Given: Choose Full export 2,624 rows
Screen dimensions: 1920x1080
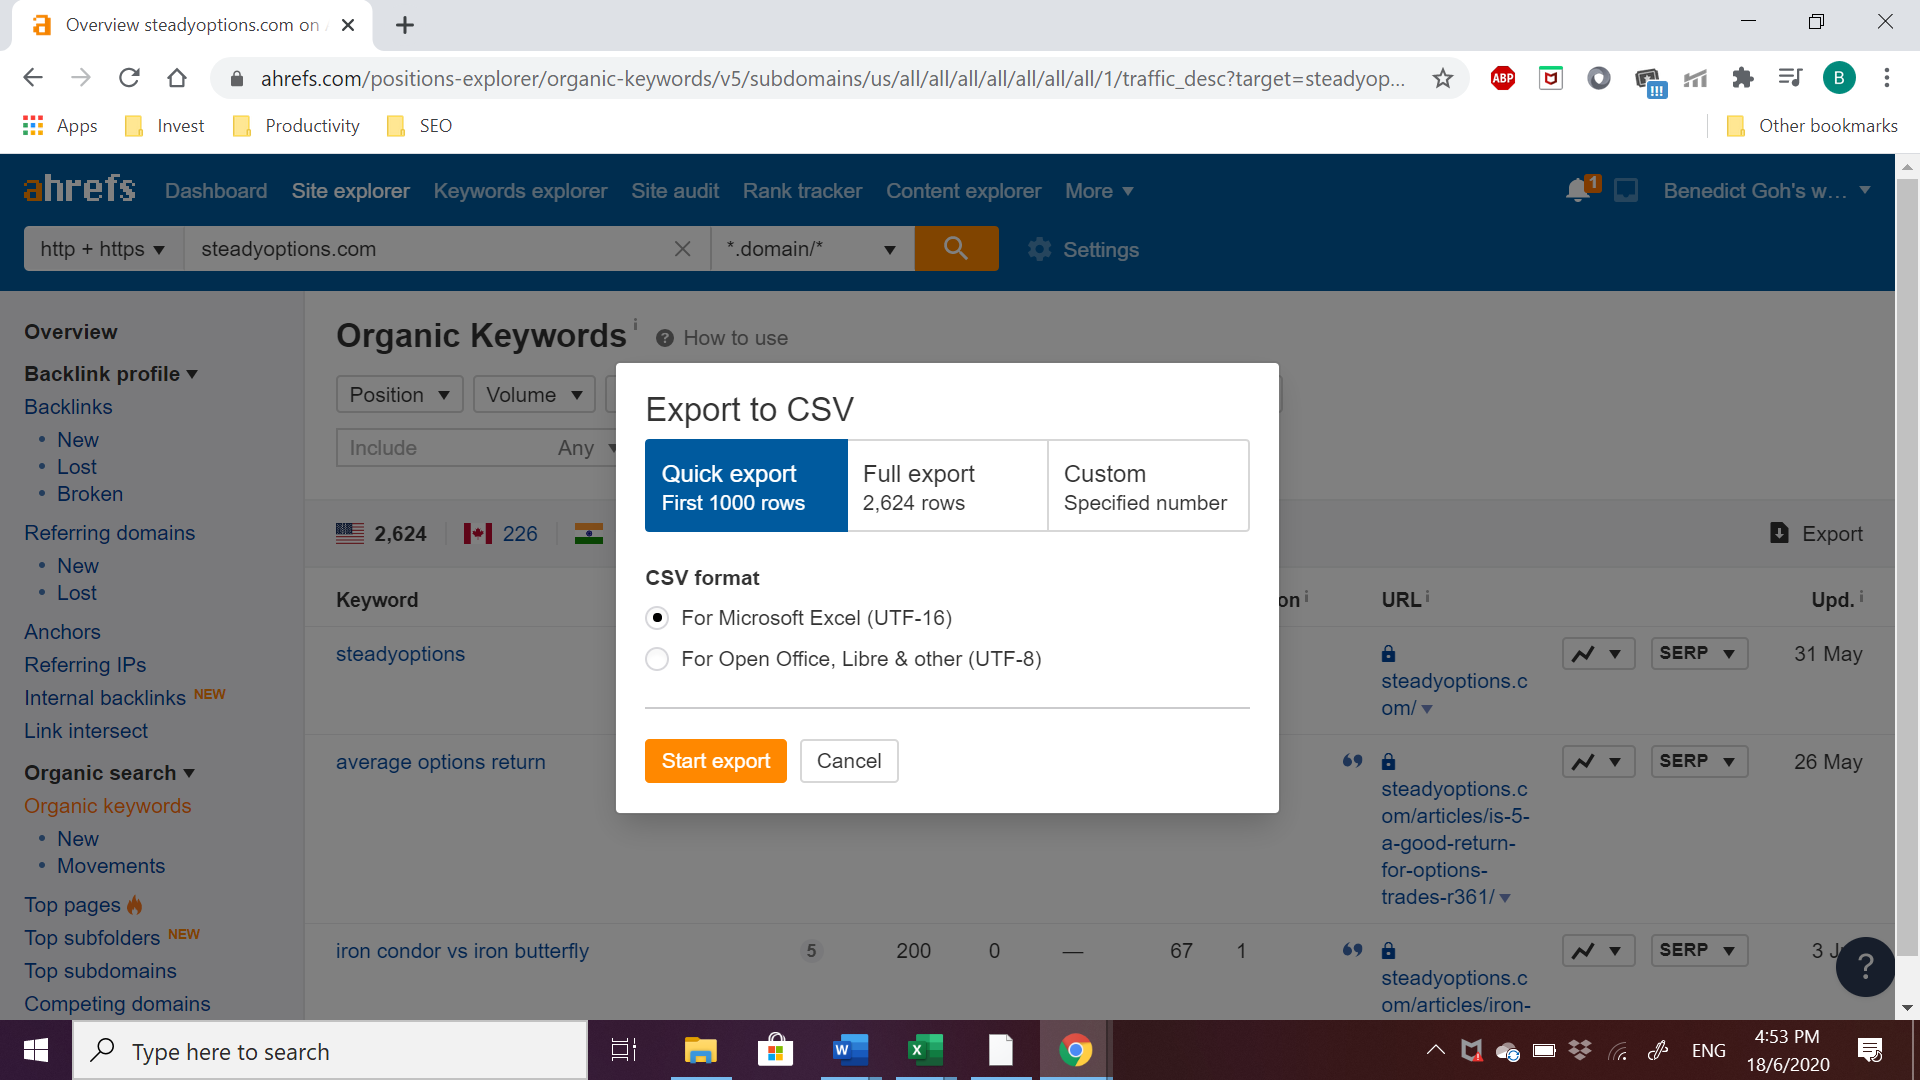Looking at the screenshot, I should click(947, 486).
